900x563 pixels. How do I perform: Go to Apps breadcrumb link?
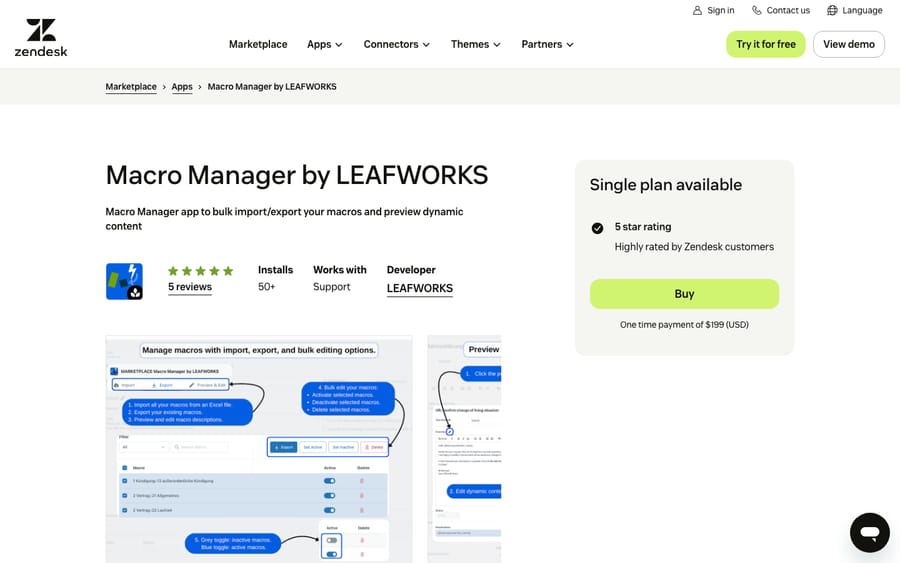click(x=182, y=87)
